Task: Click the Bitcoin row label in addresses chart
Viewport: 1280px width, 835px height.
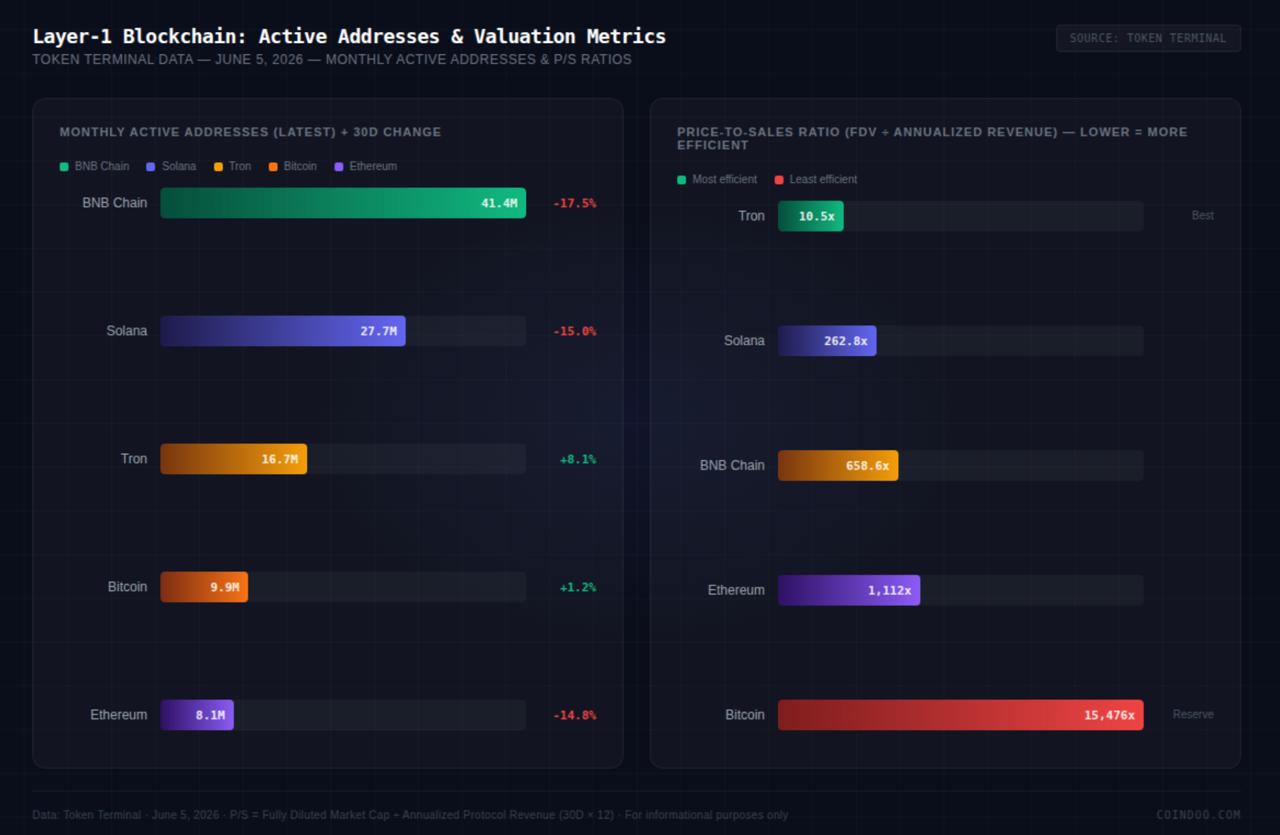Action: point(128,587)
